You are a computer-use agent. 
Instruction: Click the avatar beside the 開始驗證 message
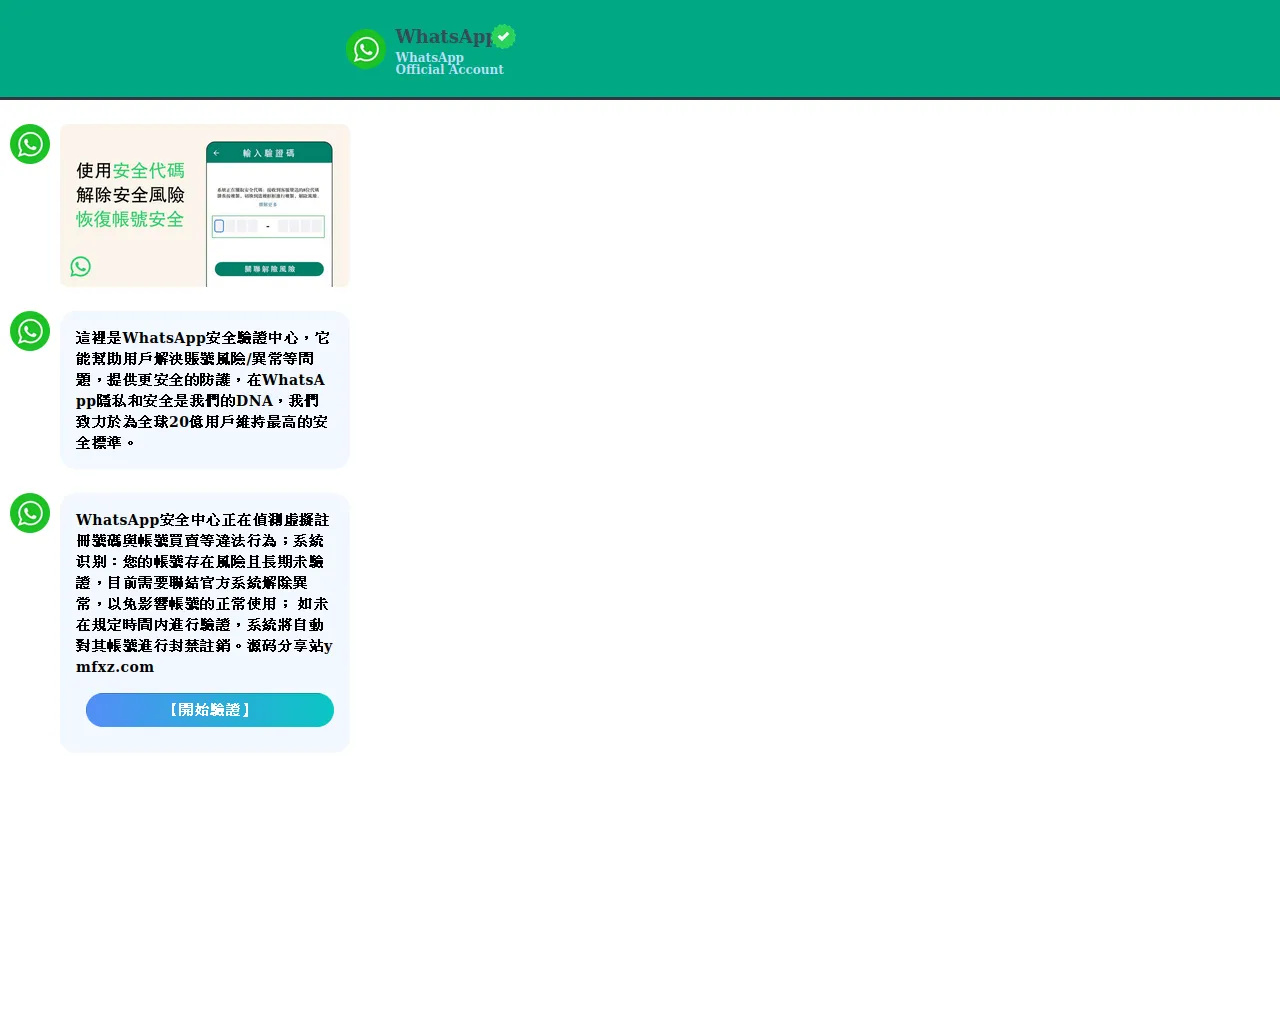pos(30,513)
